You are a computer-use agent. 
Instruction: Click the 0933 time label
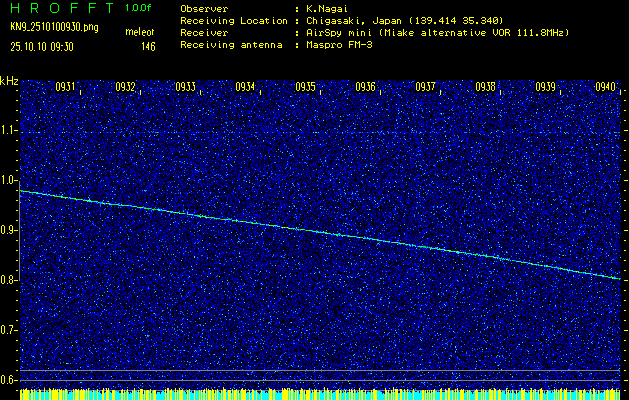(x=185, y=87)
